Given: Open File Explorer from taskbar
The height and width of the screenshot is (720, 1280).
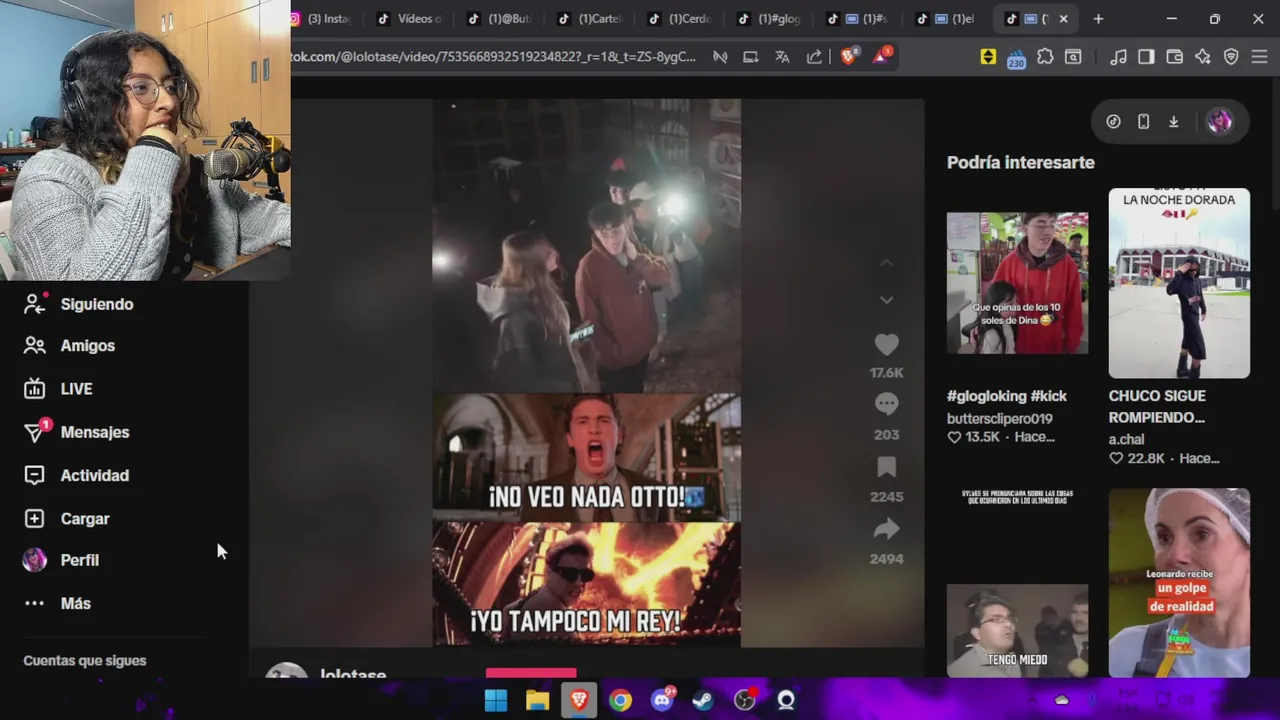Looking at the screenshot, I should point(537,701).
